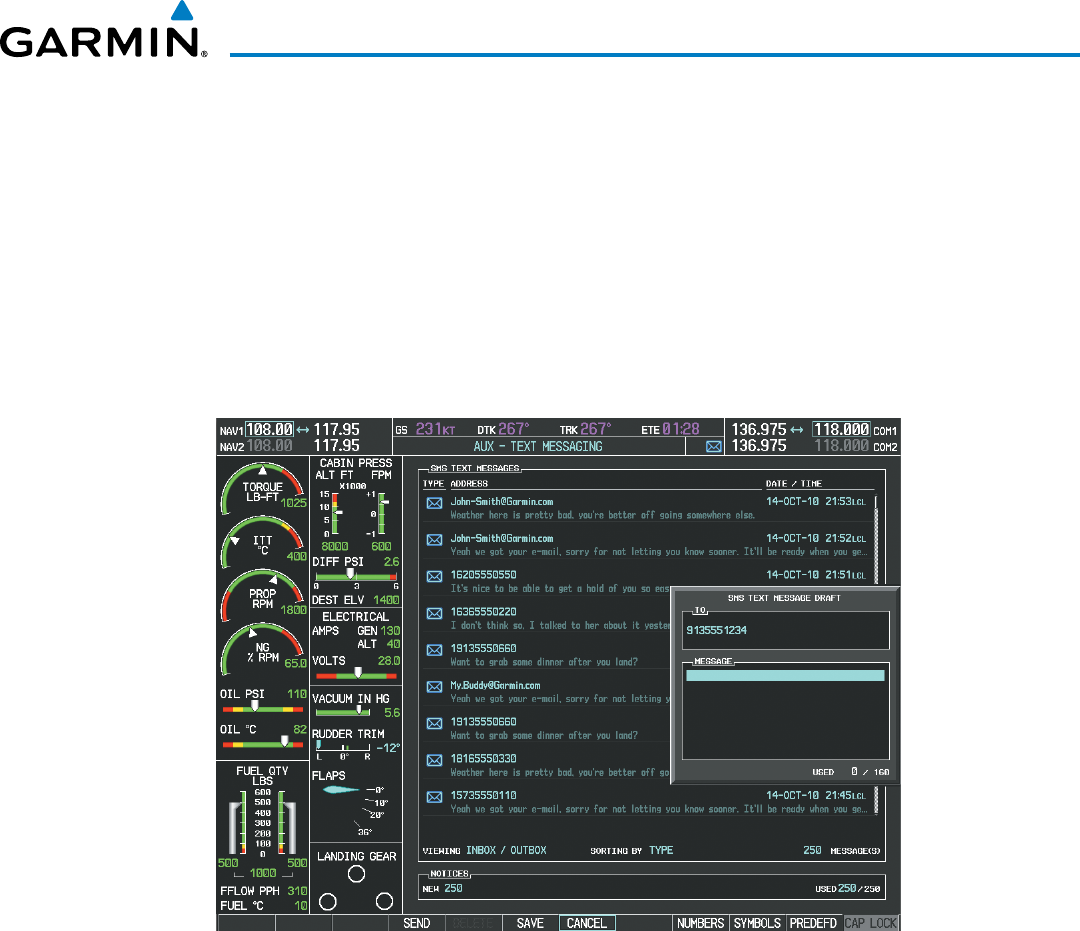1080x931 pixels.
Task: Click the OIL PSI bar indicator
Action: [x=262, y=707]
